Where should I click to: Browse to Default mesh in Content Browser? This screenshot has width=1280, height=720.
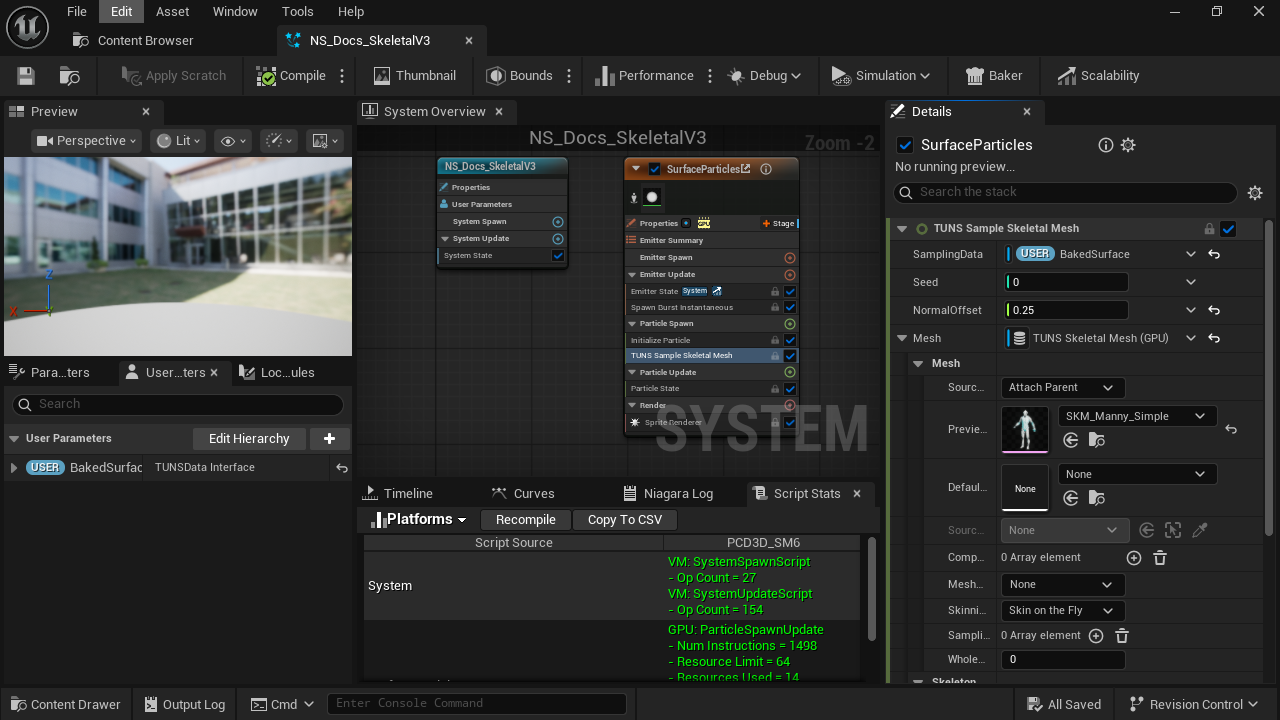(1097, 498)
